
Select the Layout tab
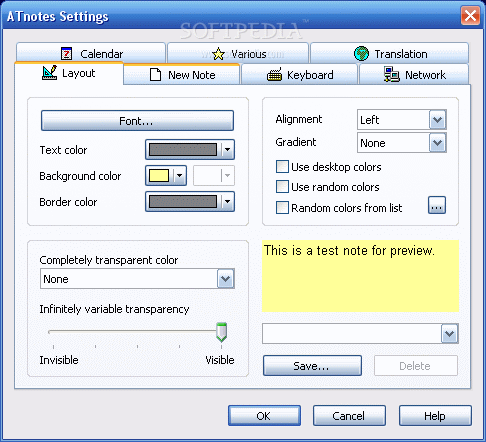[69, 73]
